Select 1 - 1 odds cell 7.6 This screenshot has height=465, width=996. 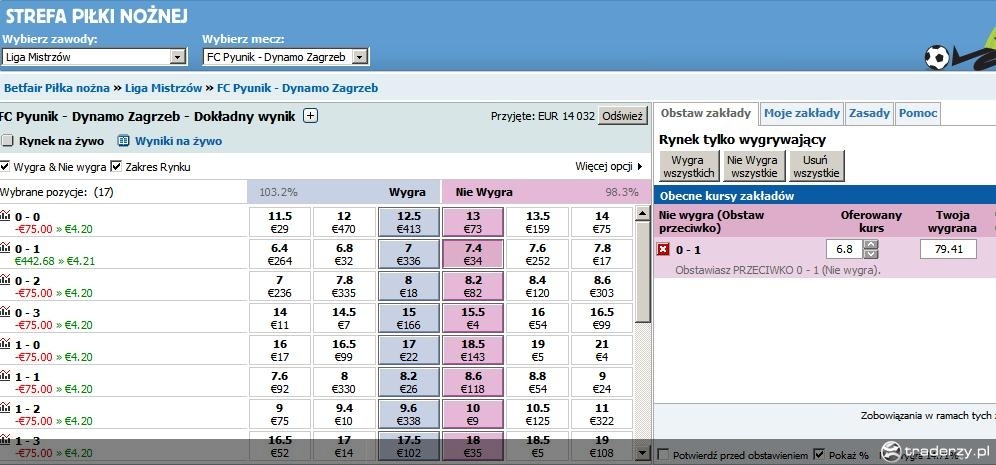click(279, 382)
